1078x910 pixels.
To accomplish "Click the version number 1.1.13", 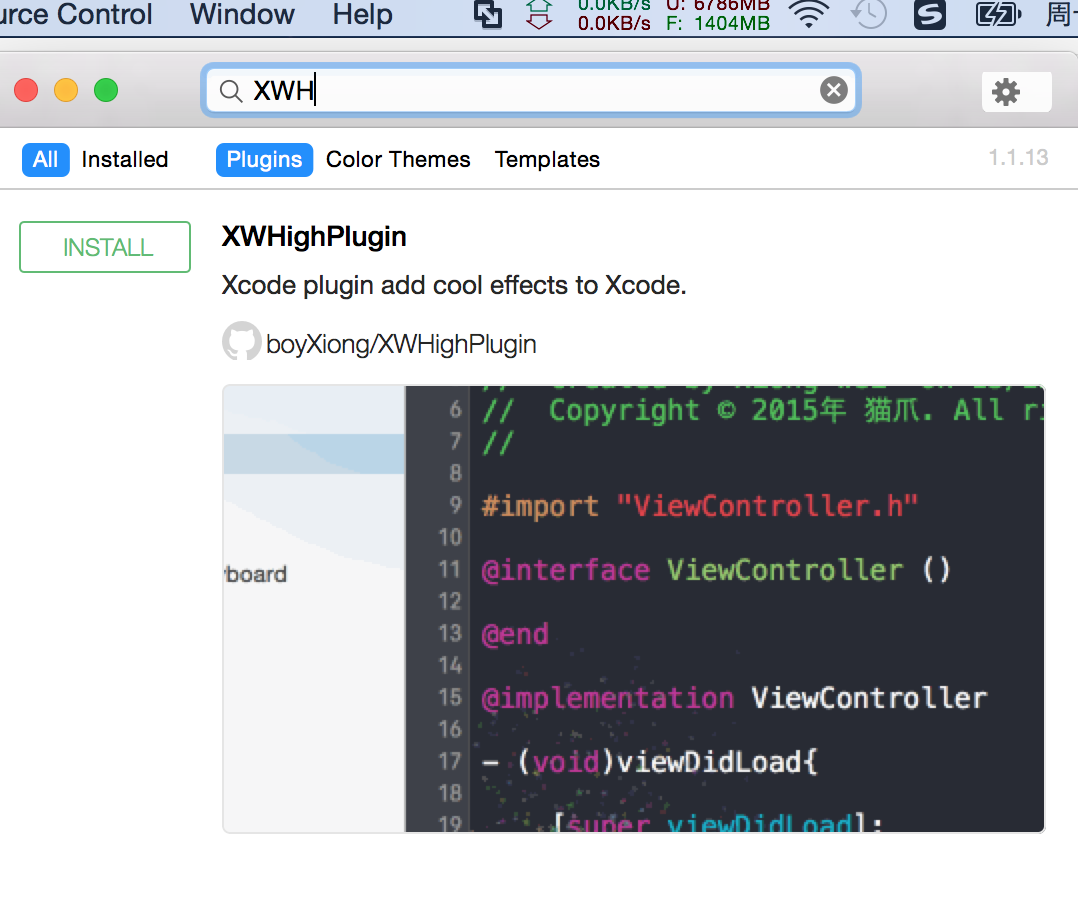I will (1018, 157).
